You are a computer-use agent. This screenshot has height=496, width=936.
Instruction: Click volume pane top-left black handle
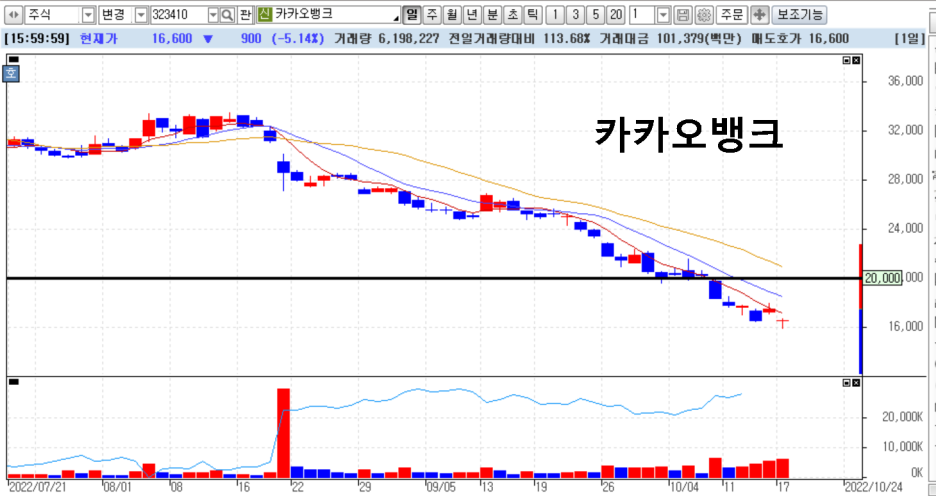pos(14,382)
